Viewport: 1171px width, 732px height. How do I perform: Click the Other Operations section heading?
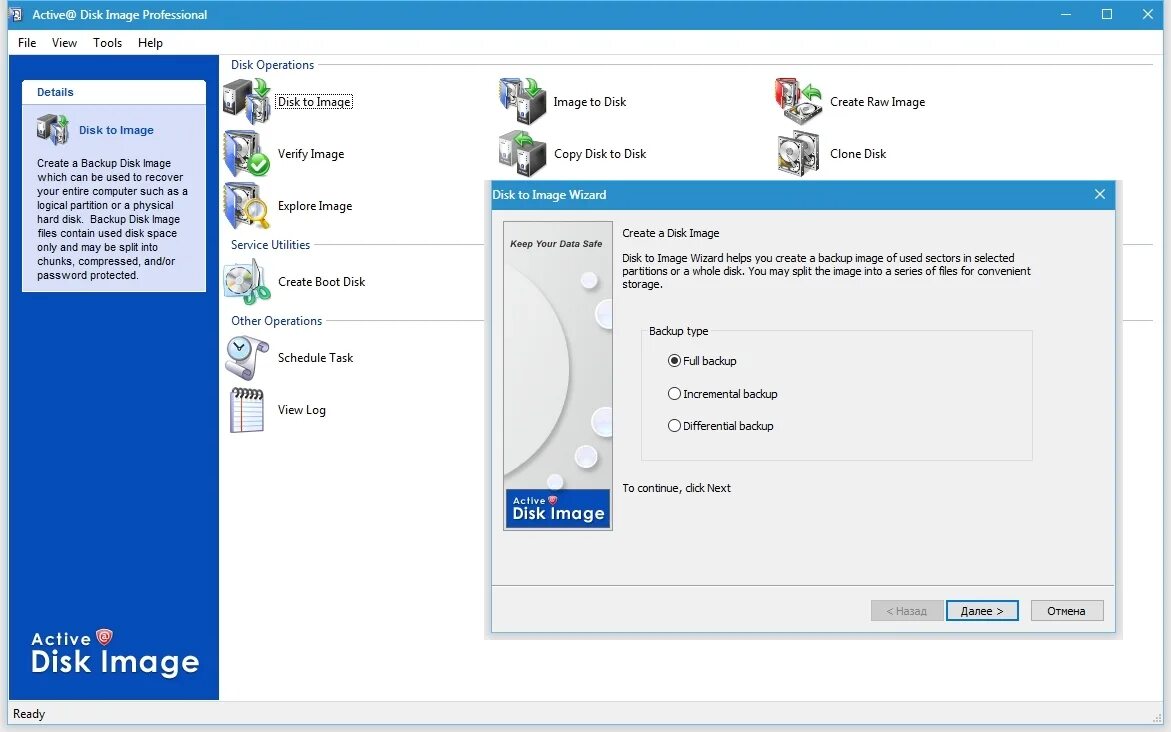click(276, 321)
